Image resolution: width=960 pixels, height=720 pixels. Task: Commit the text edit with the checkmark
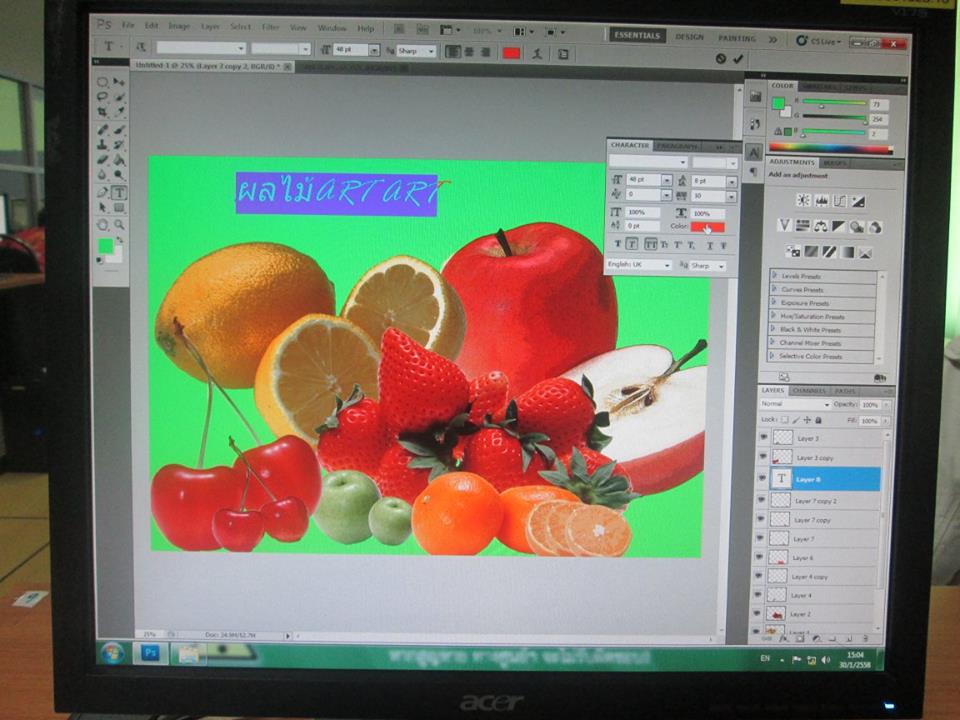click(x=739, y=59)
